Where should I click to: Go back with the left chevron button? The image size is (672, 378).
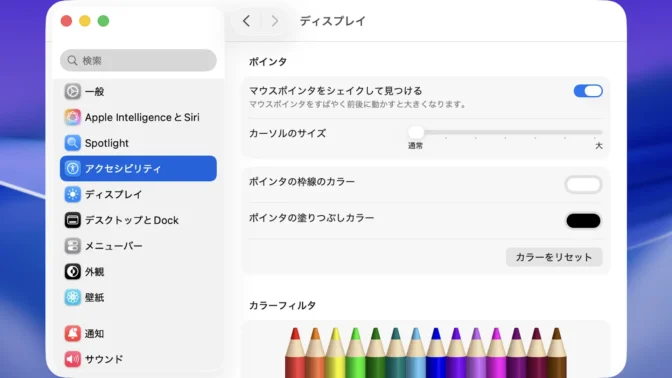(246, 21)
